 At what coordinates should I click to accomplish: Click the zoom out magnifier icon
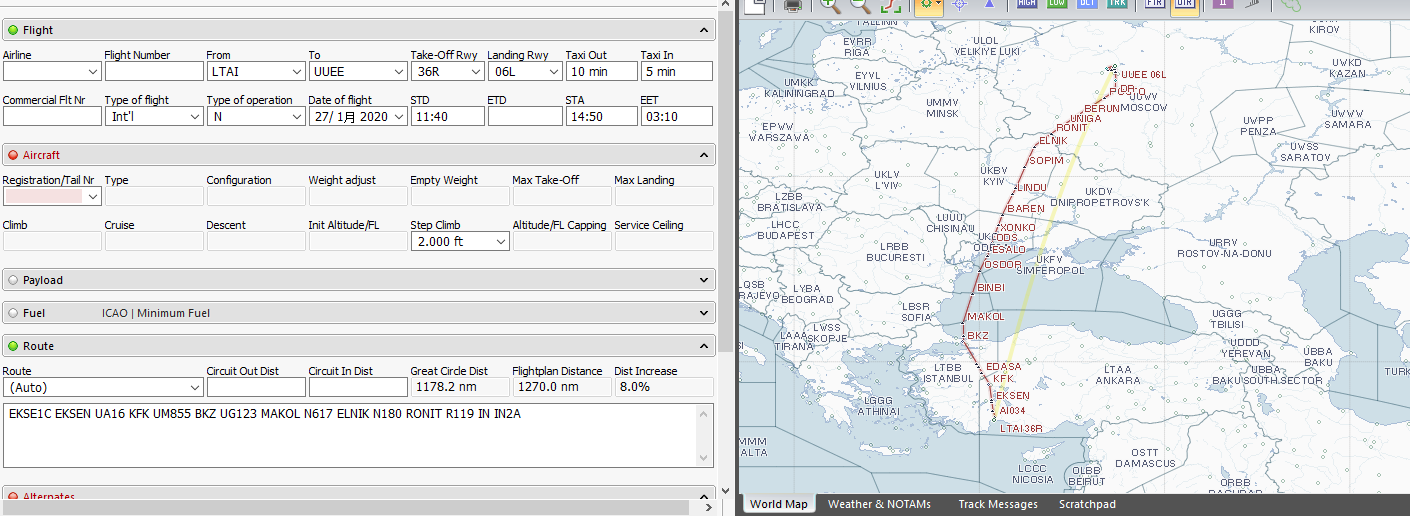[860, 4]
